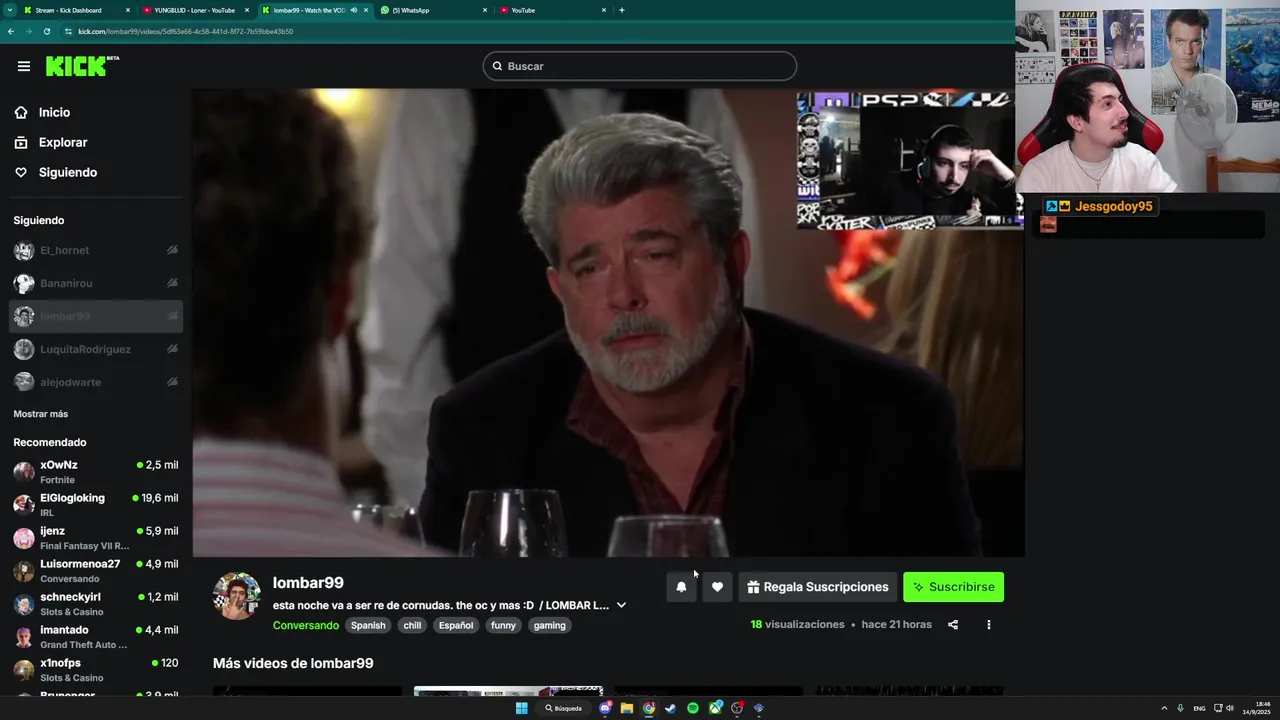Open File Explorer from the taskbar
Screen dimensions: 1280x720
pos(627,708)
